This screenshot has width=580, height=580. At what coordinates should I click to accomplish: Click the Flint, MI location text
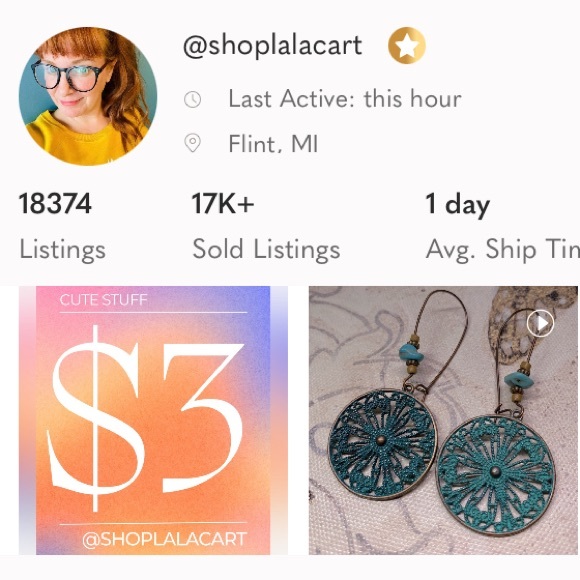click(273, 144)
